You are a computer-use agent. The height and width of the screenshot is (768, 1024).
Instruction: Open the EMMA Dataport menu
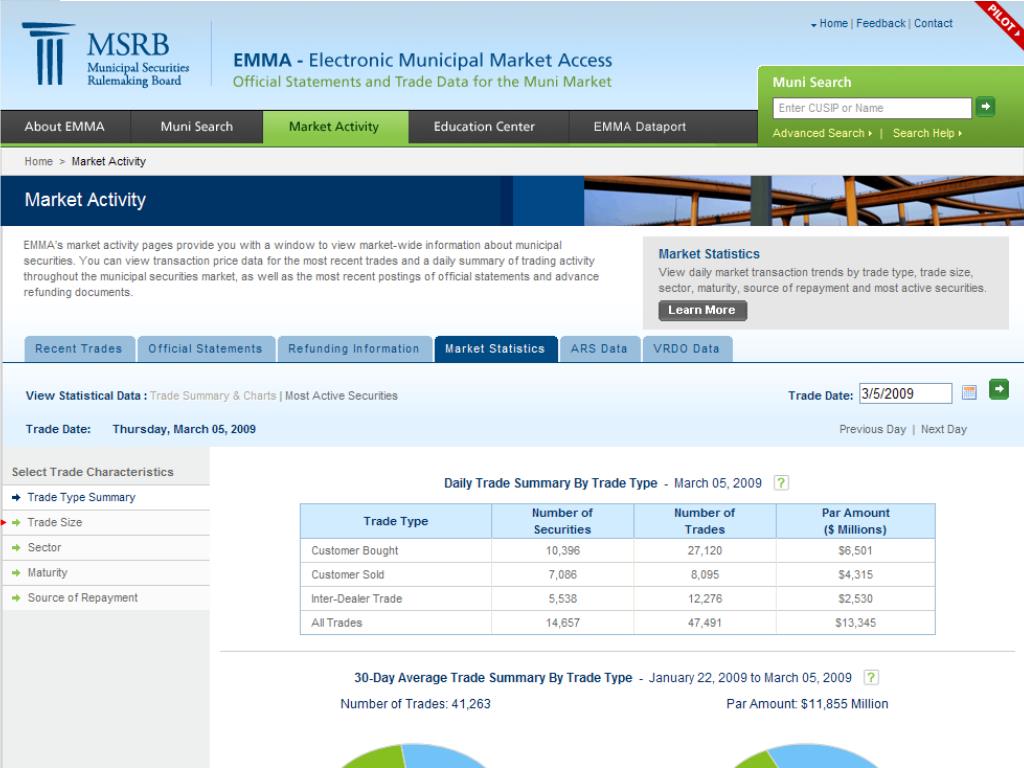640,127
